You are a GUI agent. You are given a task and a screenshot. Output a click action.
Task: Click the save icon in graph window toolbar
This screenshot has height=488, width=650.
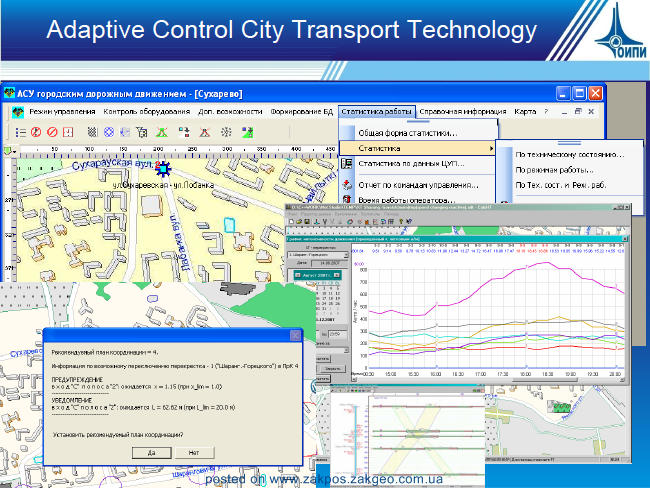coord(307,222)
